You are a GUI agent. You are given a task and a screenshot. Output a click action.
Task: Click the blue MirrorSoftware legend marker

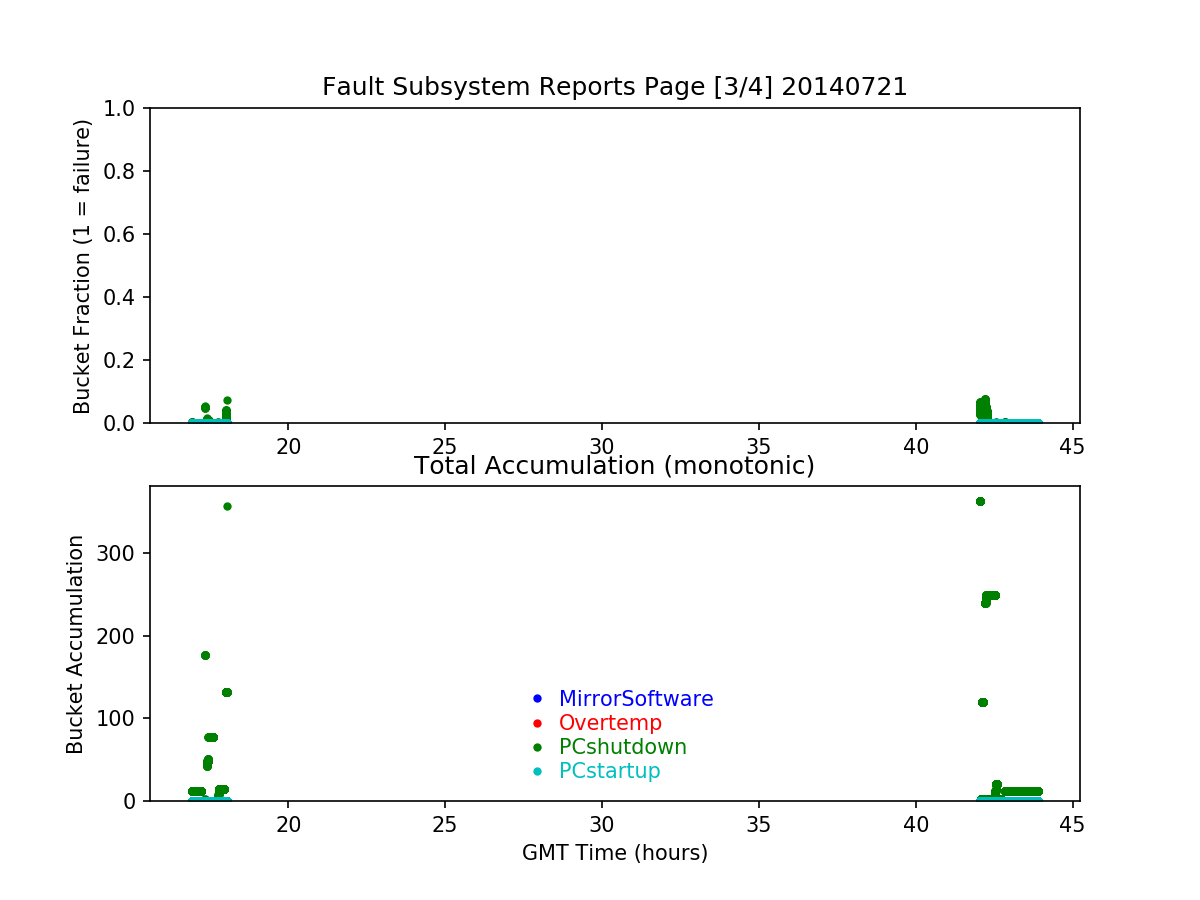pos(537,698)
